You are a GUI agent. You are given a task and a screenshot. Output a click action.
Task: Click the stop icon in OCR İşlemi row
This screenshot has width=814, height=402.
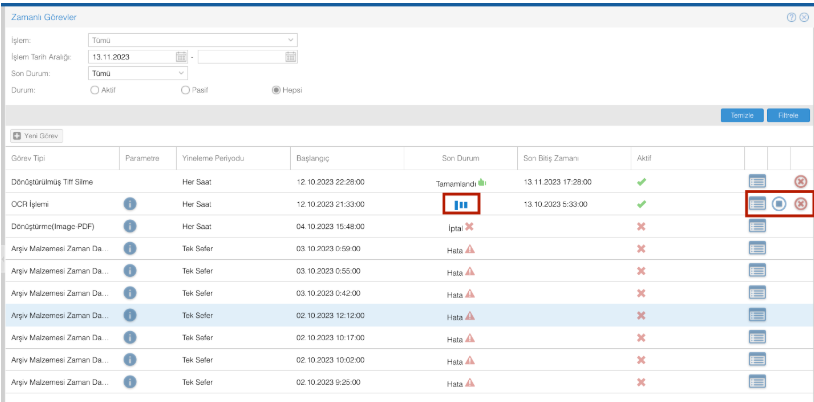[779, 204]
